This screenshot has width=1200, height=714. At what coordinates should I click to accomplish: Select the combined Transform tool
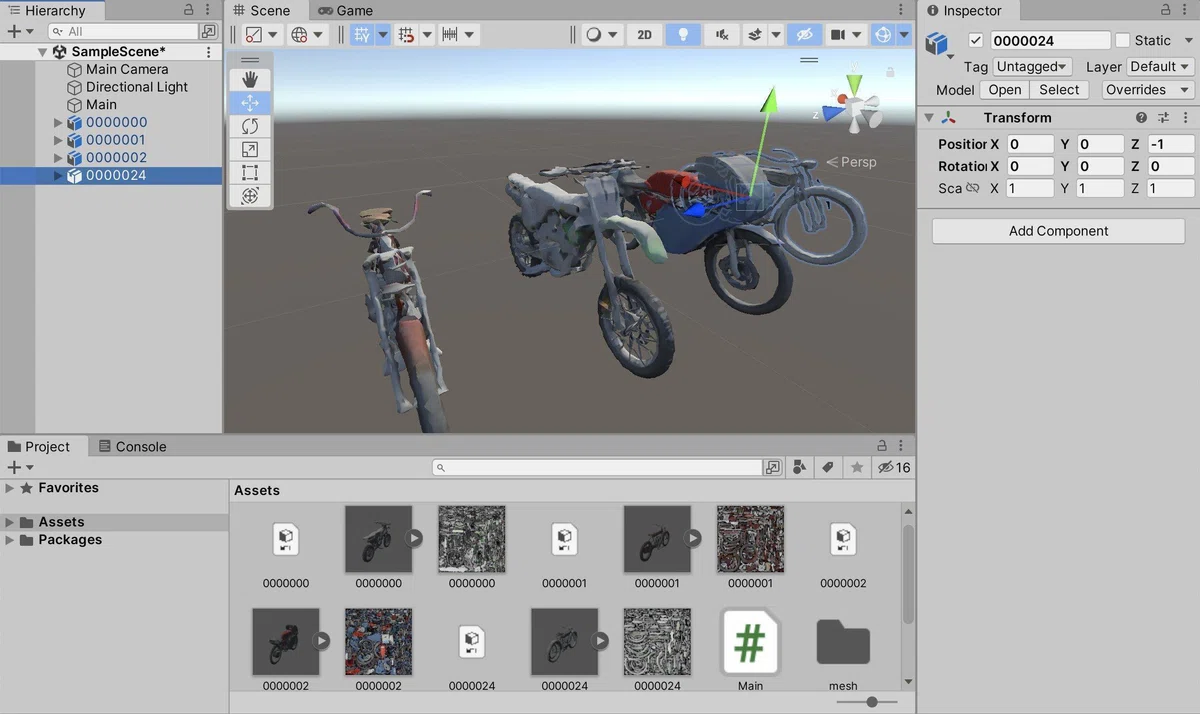pyautogui.click(x=250, y=196)
